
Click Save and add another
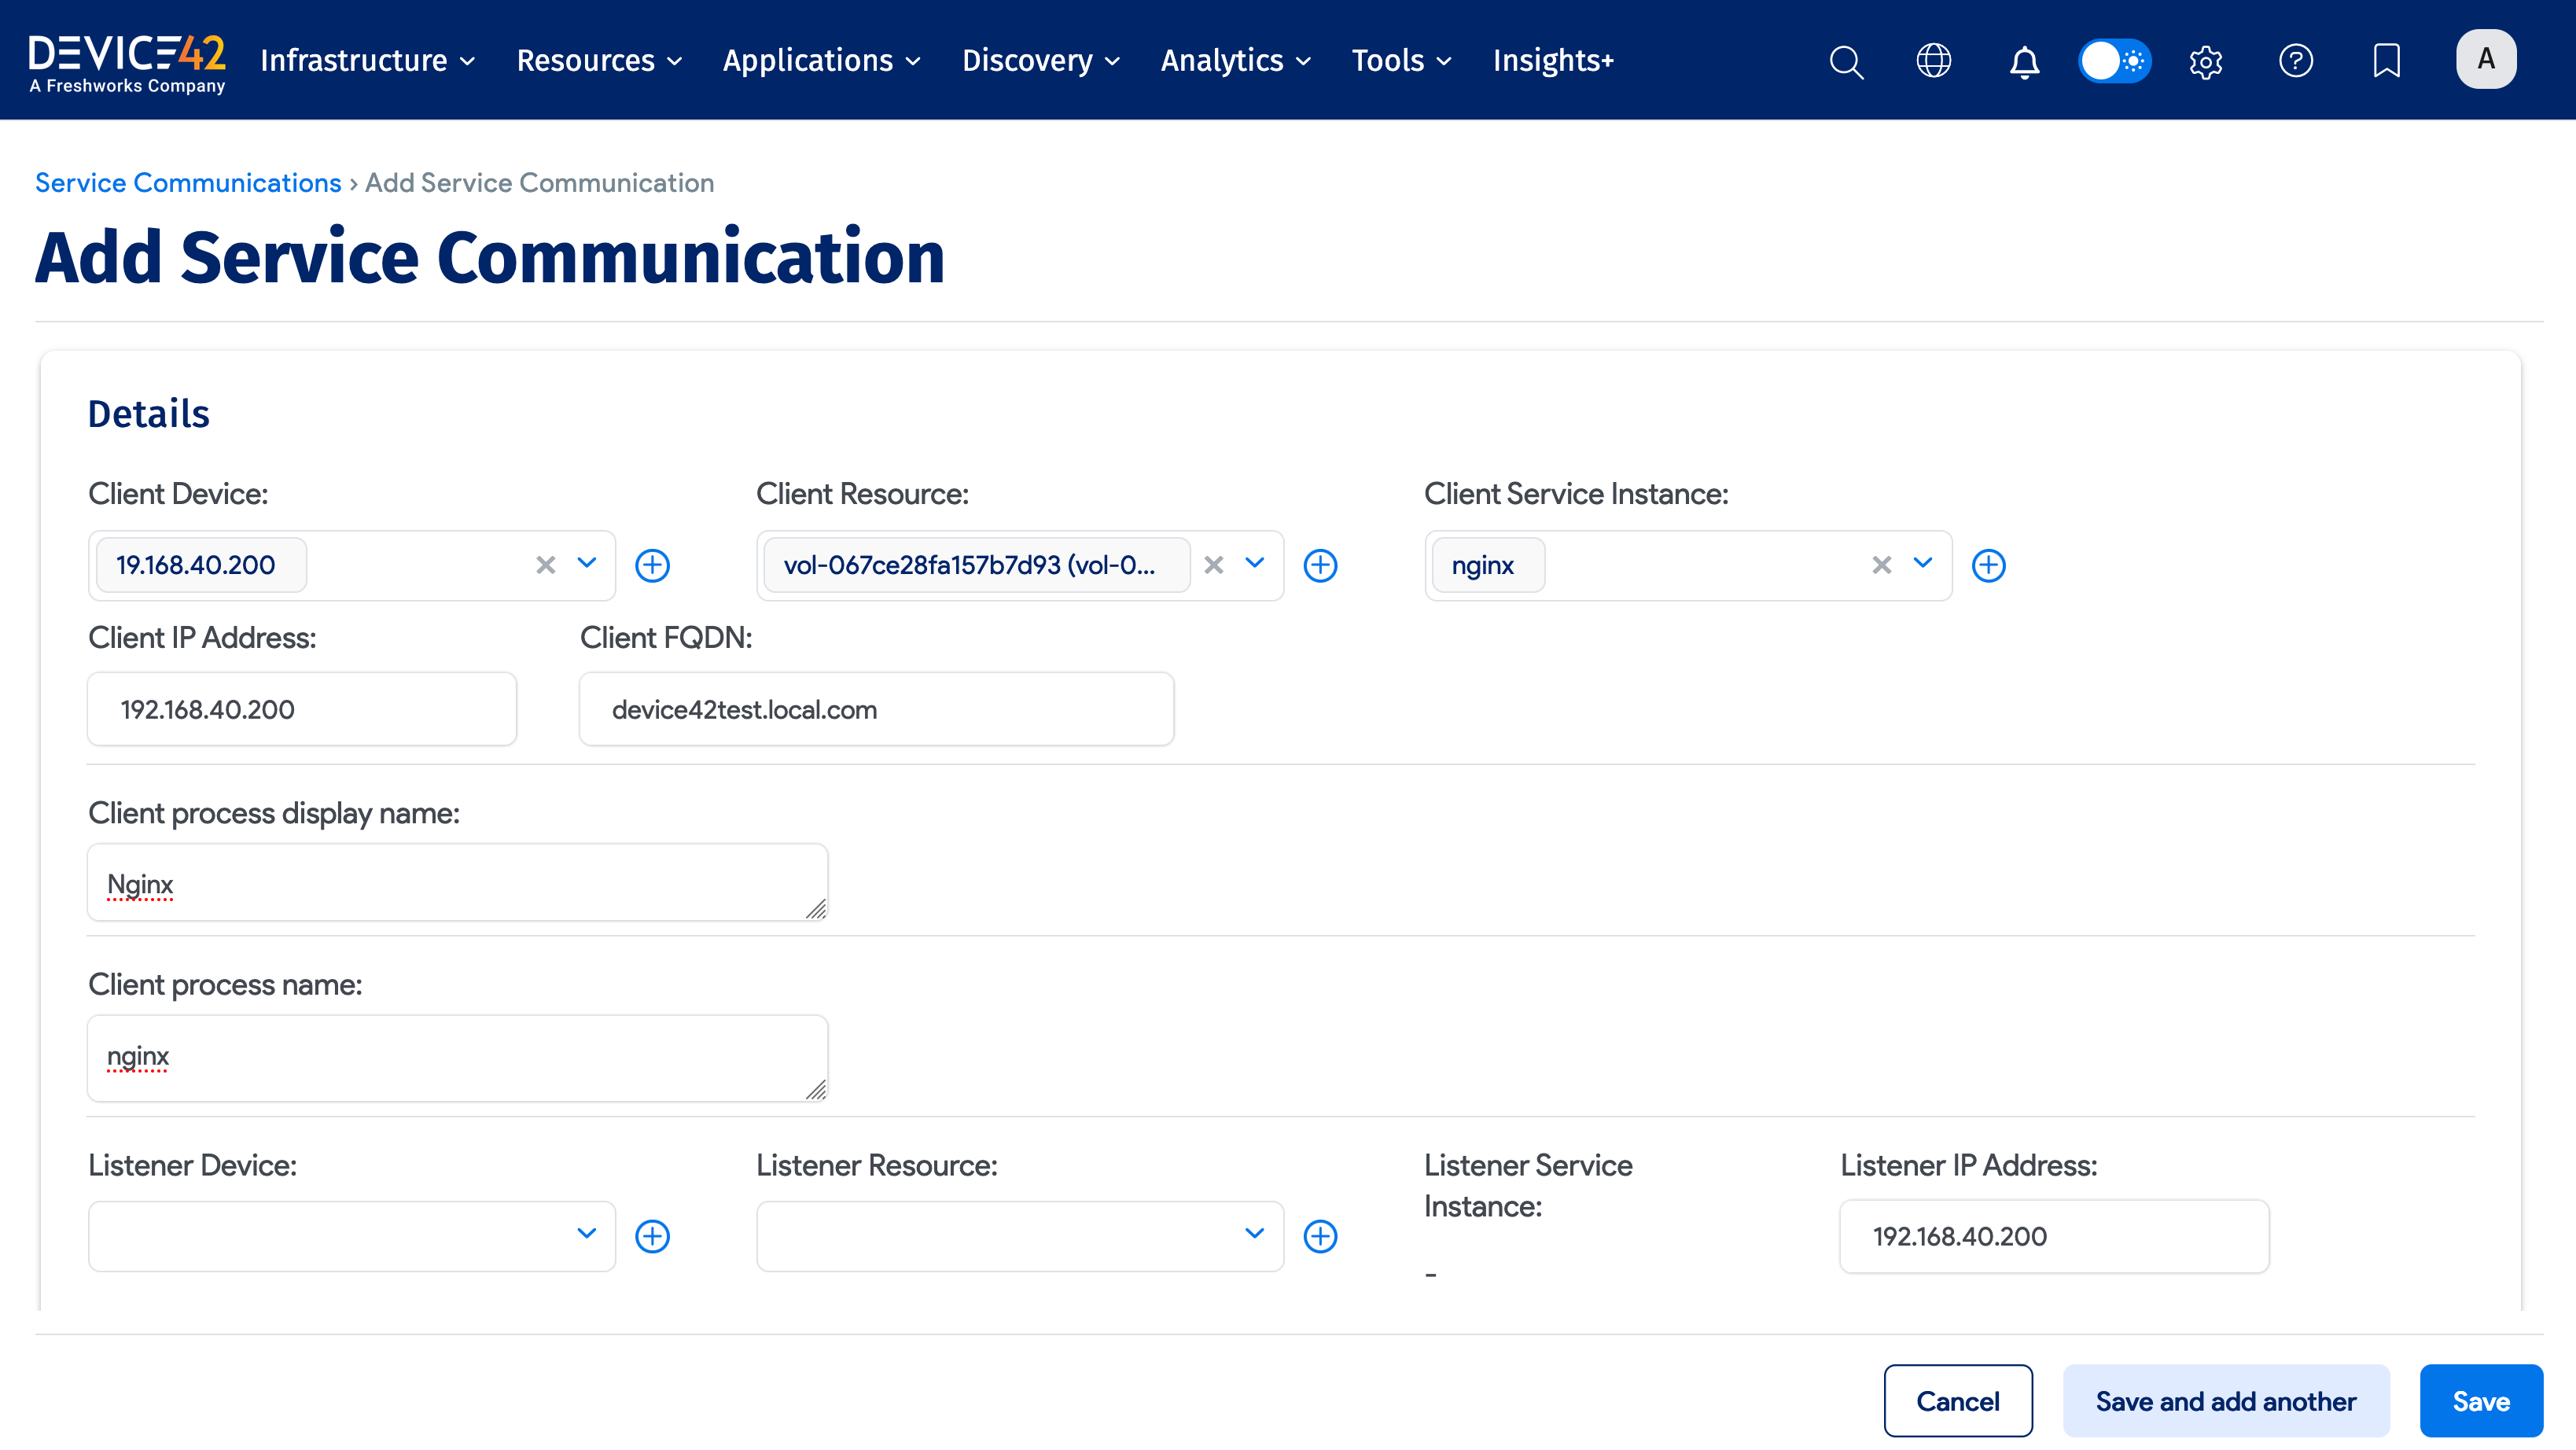2225,1400
